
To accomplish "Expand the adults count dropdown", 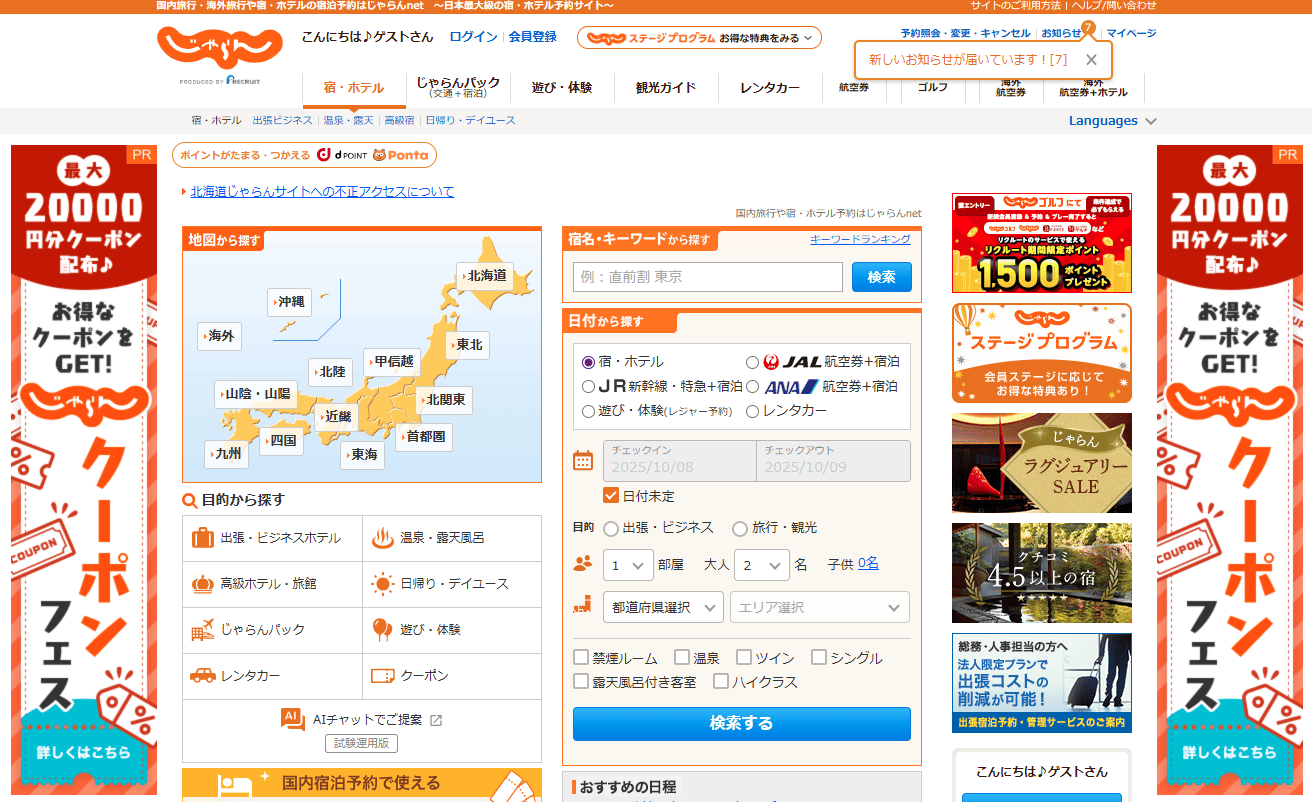I will [761, 565].
